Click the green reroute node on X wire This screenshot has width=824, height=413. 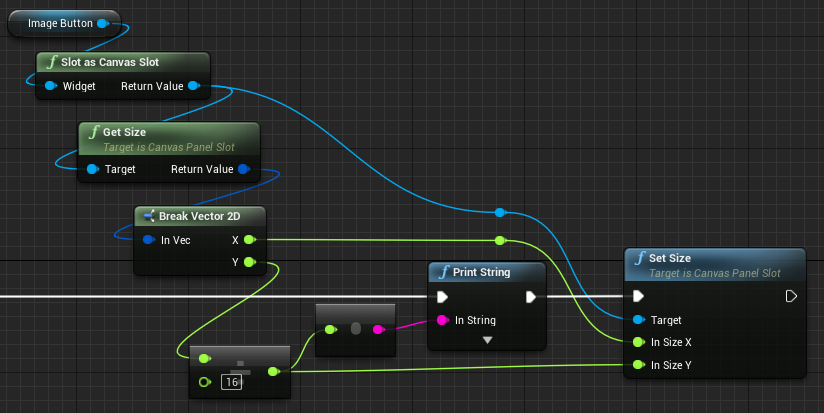pos(500,241)
